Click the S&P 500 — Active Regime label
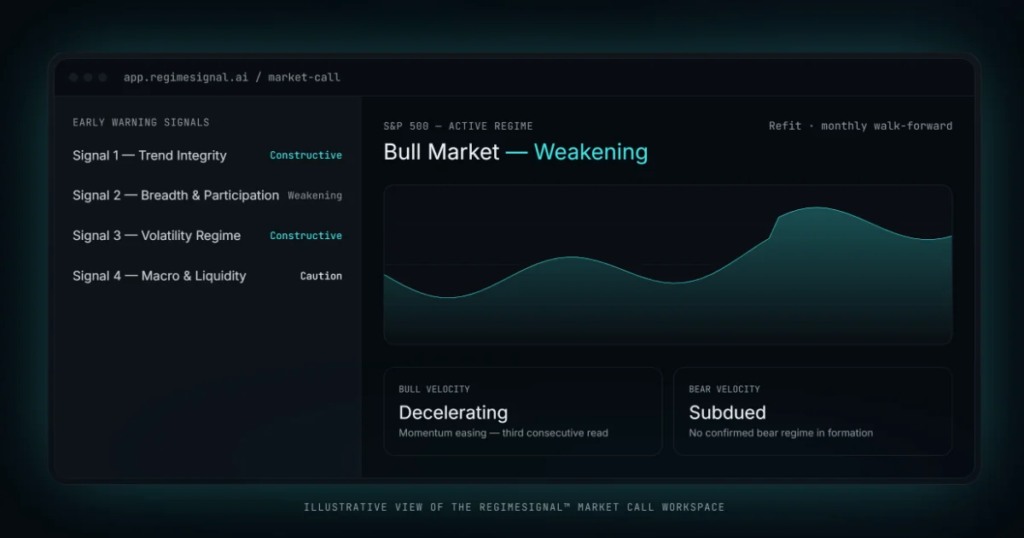 (458, 126)
